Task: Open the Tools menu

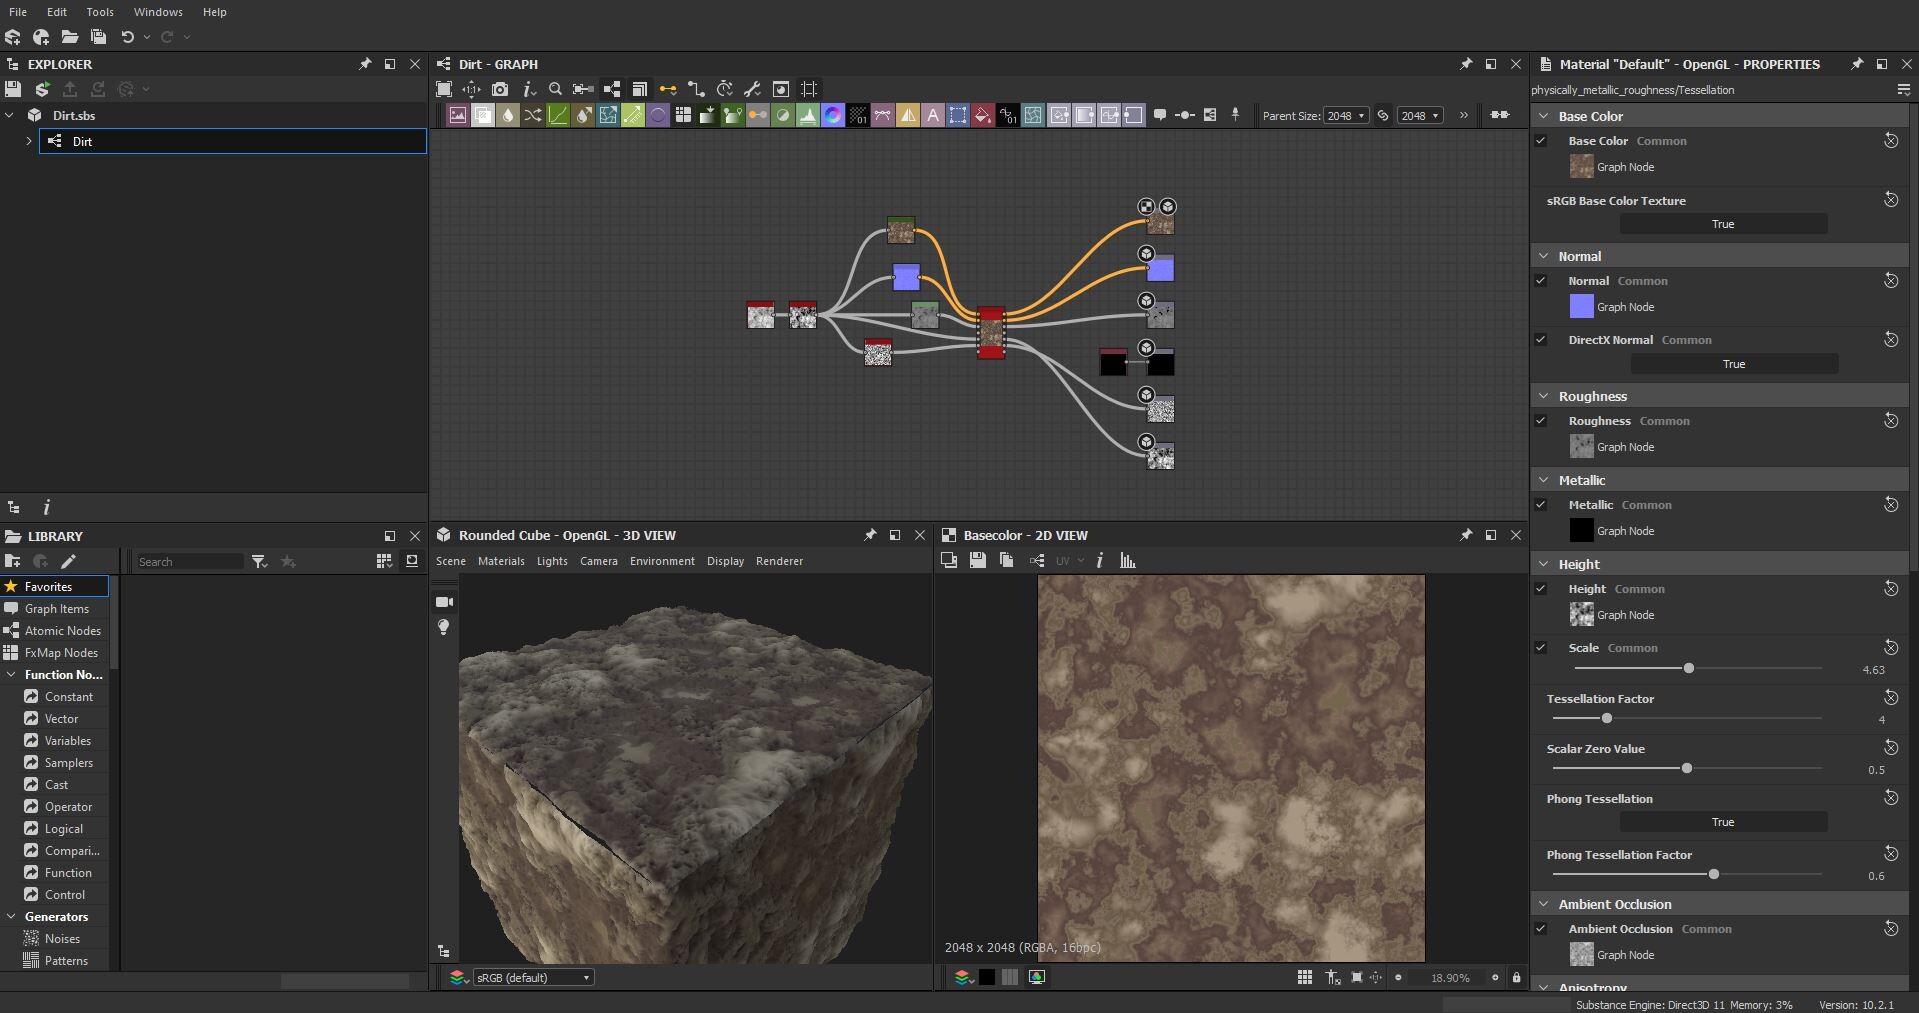Action: [100, 12]
